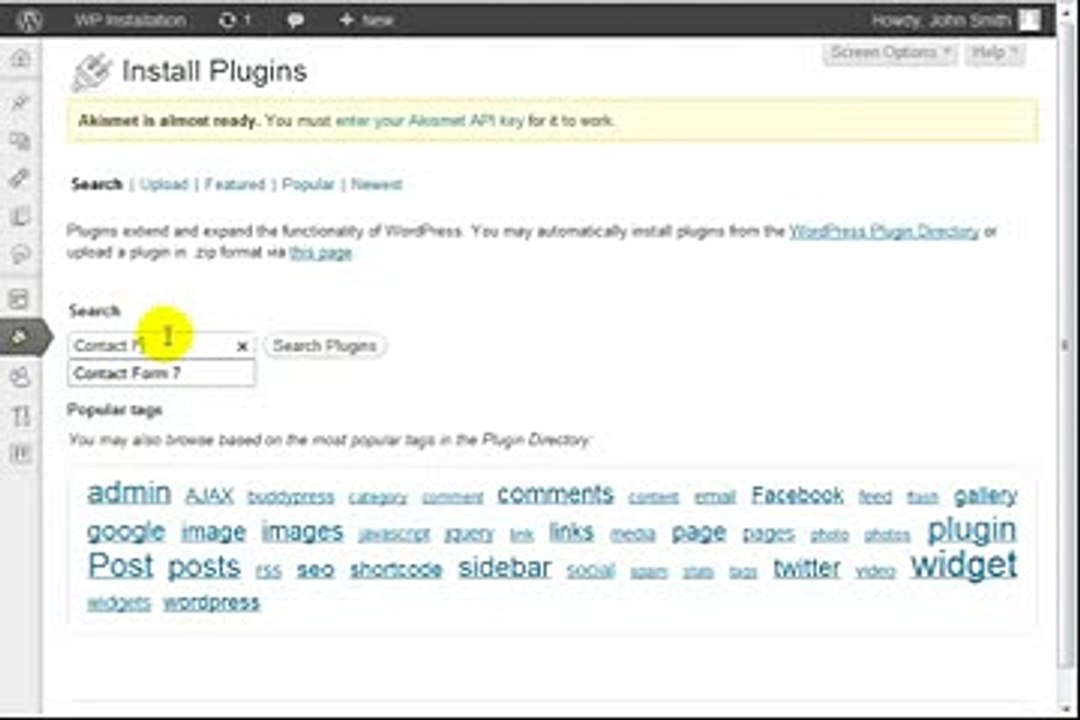Follow the enter your Akismet API key link
1080x720 pixels.
(x=430, y=121)
